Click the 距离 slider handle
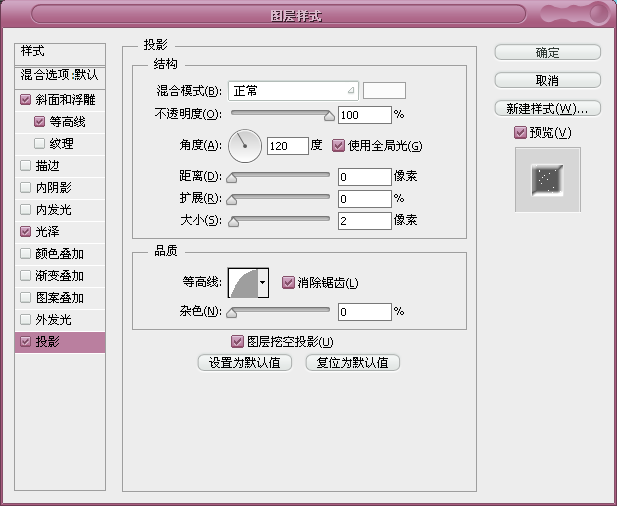 [232, 178]
